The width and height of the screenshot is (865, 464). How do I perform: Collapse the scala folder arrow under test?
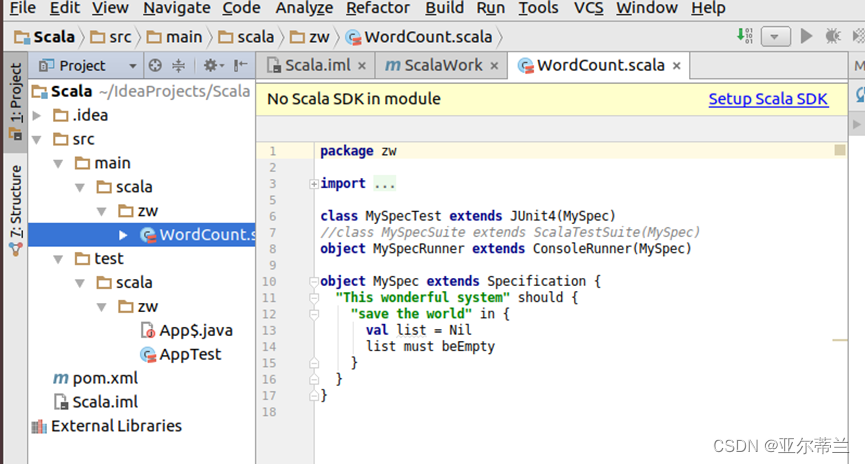tap(80, 283)
